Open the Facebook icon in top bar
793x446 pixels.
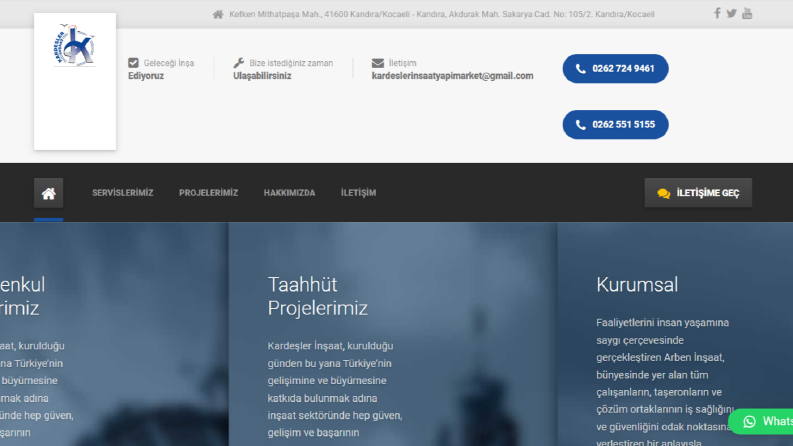click(x=717, y=14)
